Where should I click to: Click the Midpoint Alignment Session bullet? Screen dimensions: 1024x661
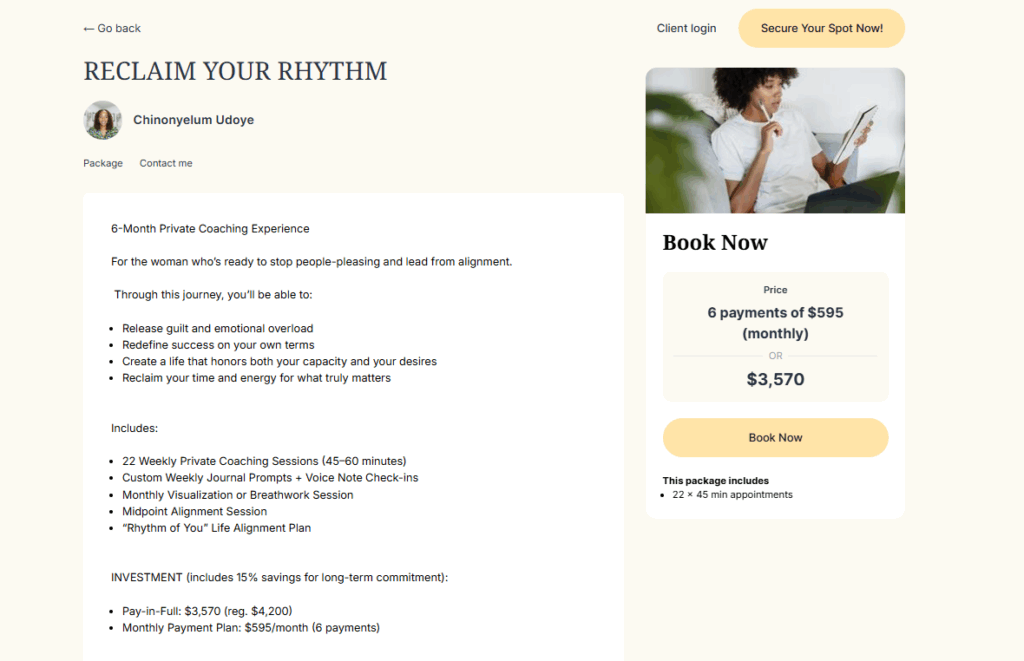click(x=194, y=511)
